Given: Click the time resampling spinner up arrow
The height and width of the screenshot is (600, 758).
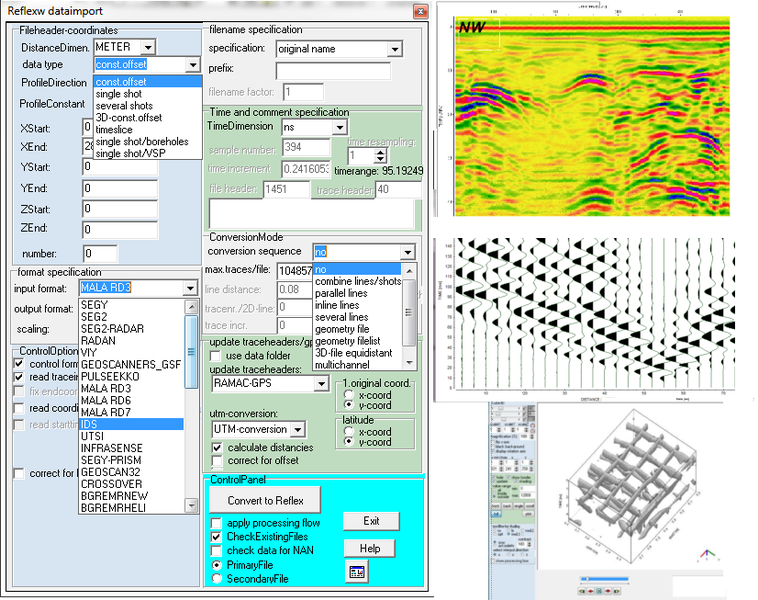Looking at the screenshot, I should tap(380, 151).
